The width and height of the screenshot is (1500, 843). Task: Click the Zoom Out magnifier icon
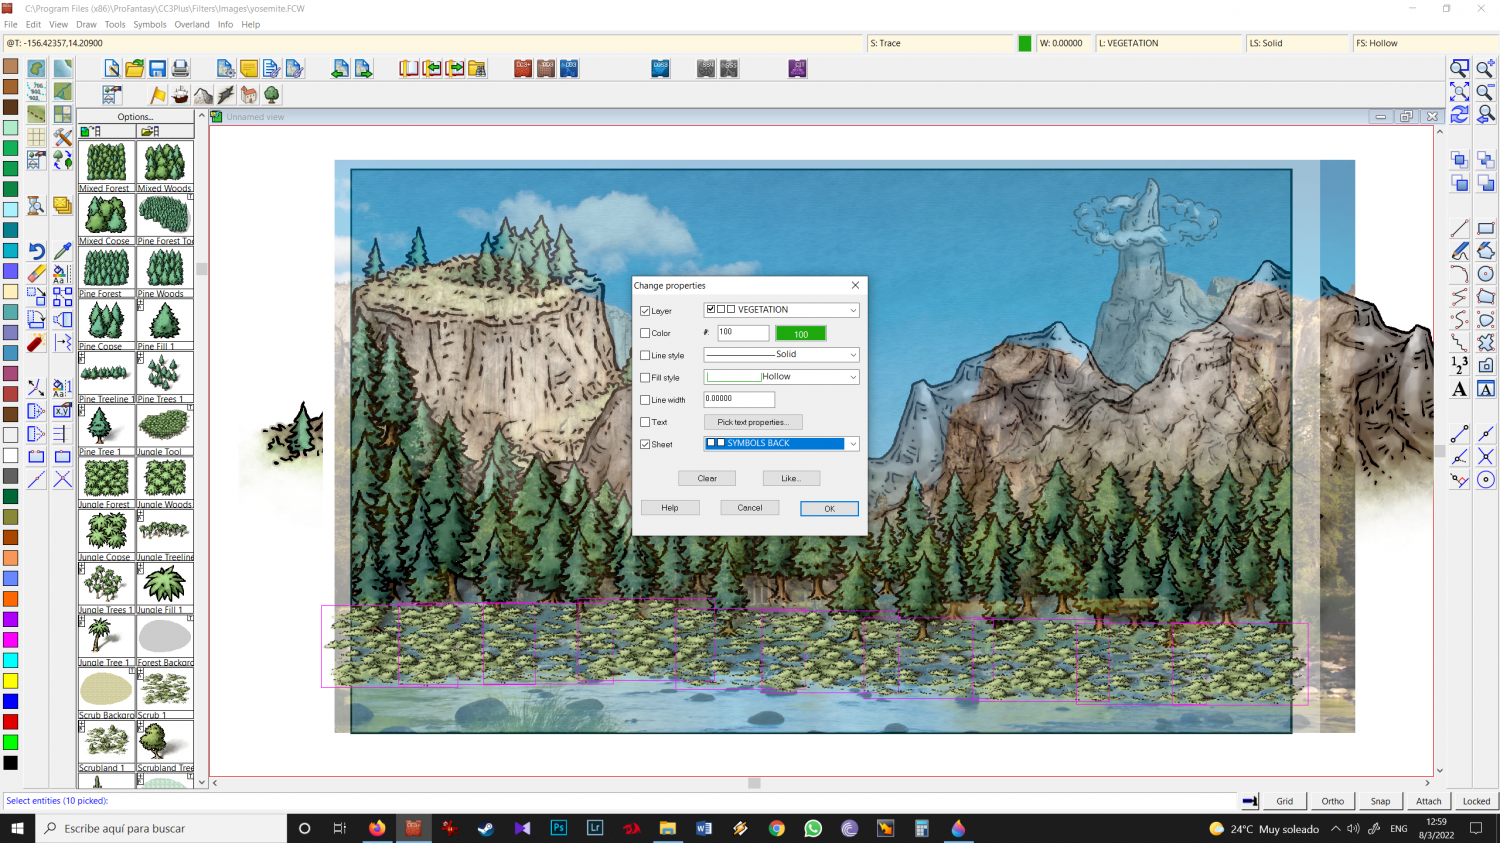pos(1486,91)
